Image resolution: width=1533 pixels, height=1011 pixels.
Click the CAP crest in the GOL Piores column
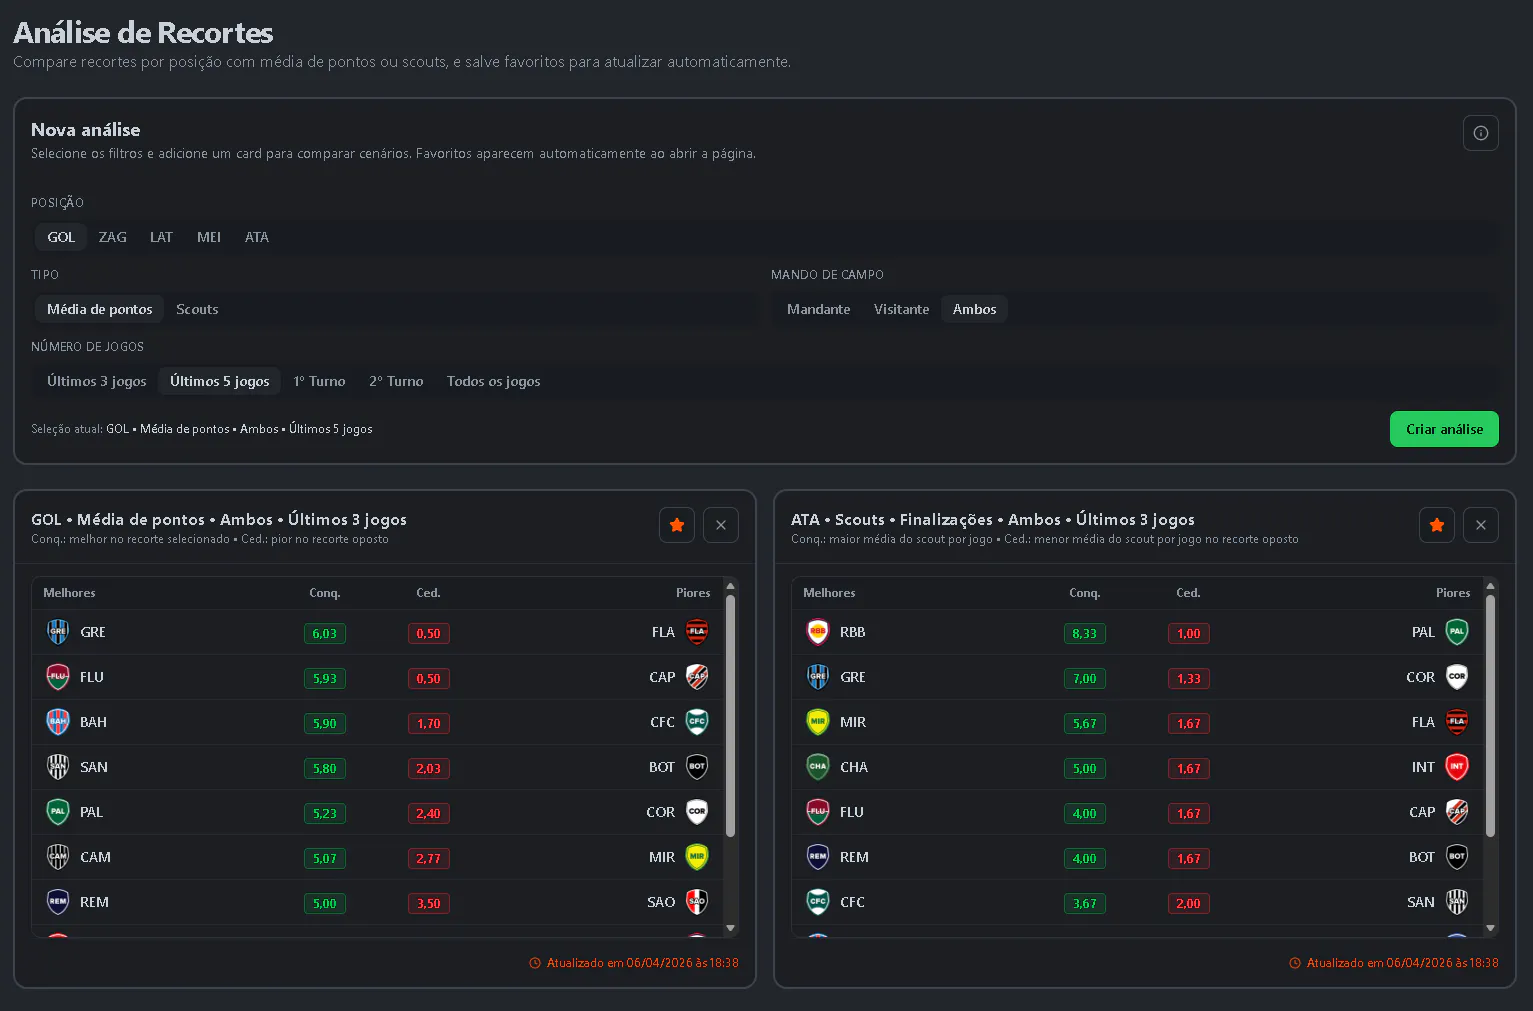pos(697,677)
